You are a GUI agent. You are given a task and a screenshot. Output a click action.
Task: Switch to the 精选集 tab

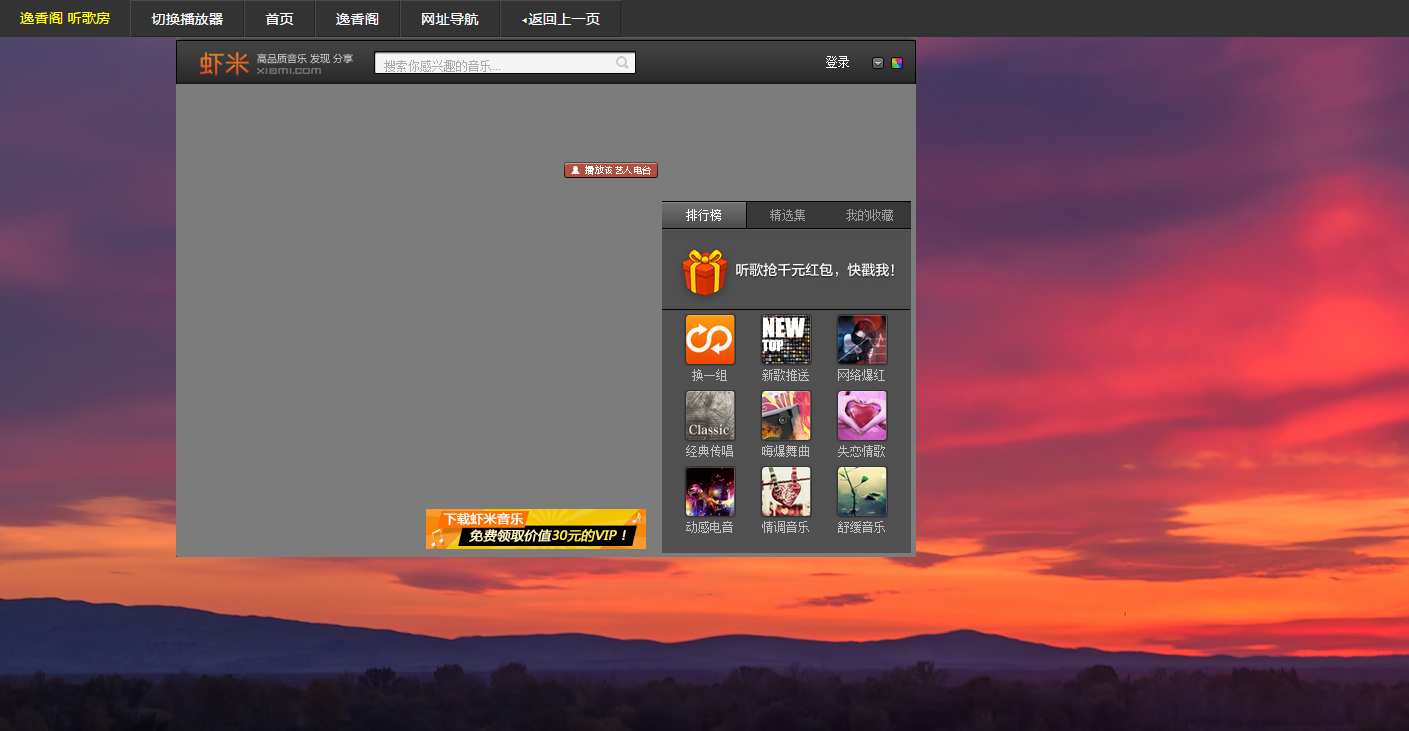pos(787,215)
